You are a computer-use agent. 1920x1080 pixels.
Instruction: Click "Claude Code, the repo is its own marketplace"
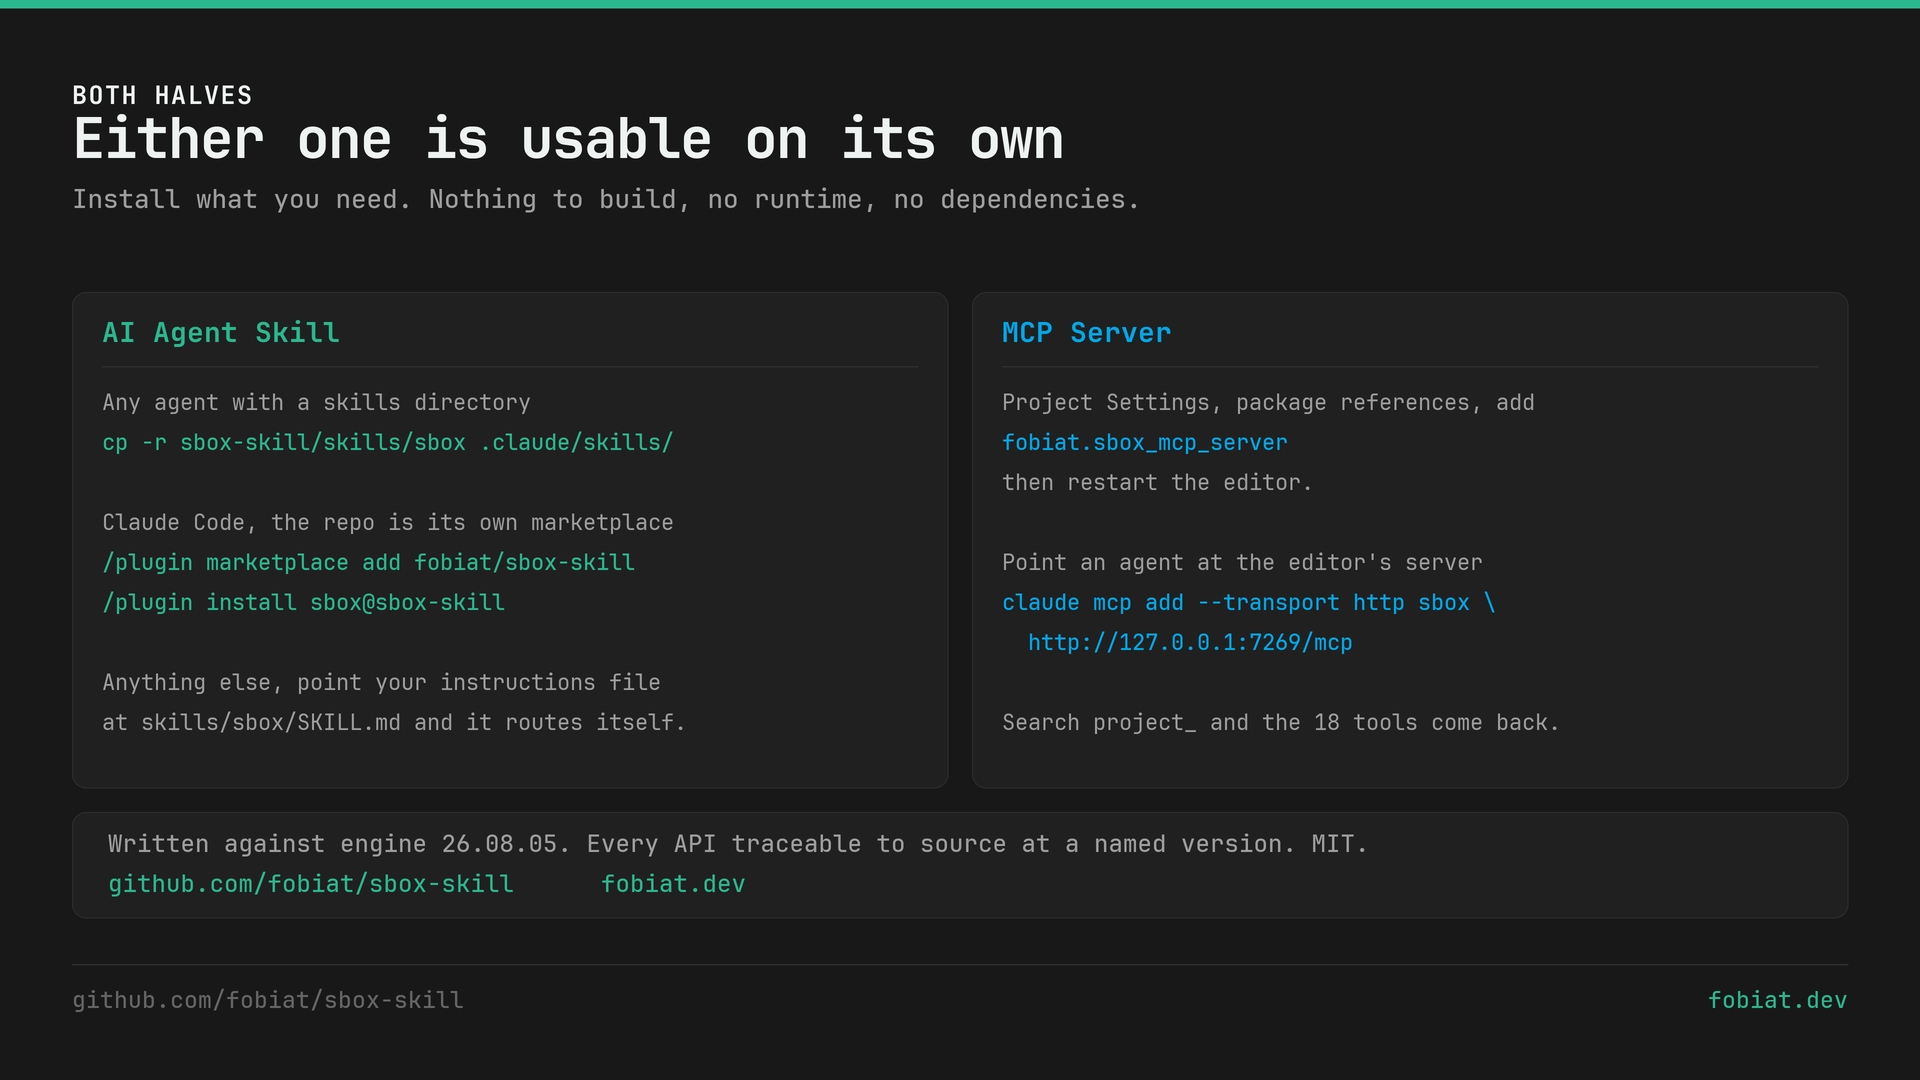(388, 523)
